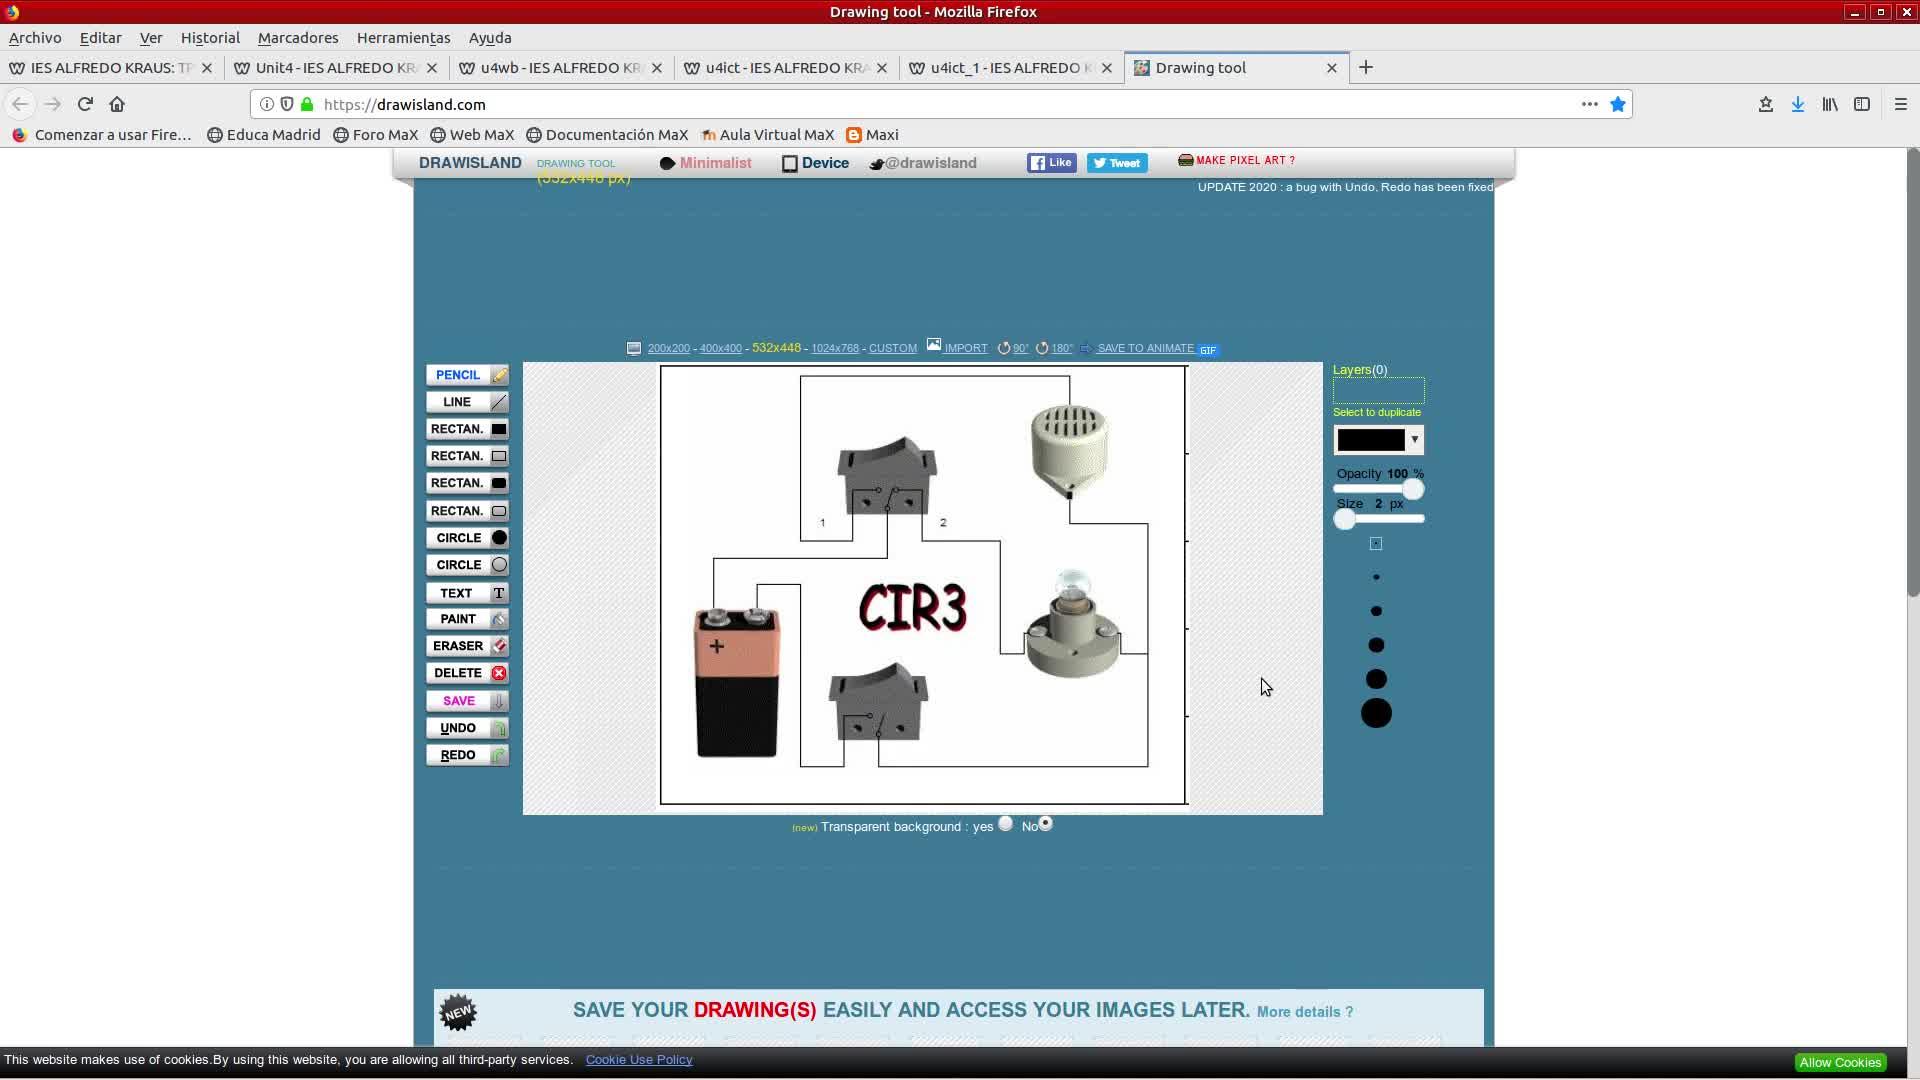Pick the largest brush size dot

point(1376,713)
